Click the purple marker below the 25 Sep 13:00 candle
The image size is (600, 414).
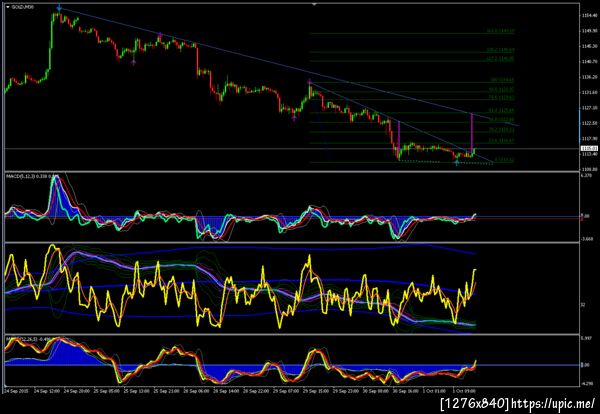pos(133,62)
